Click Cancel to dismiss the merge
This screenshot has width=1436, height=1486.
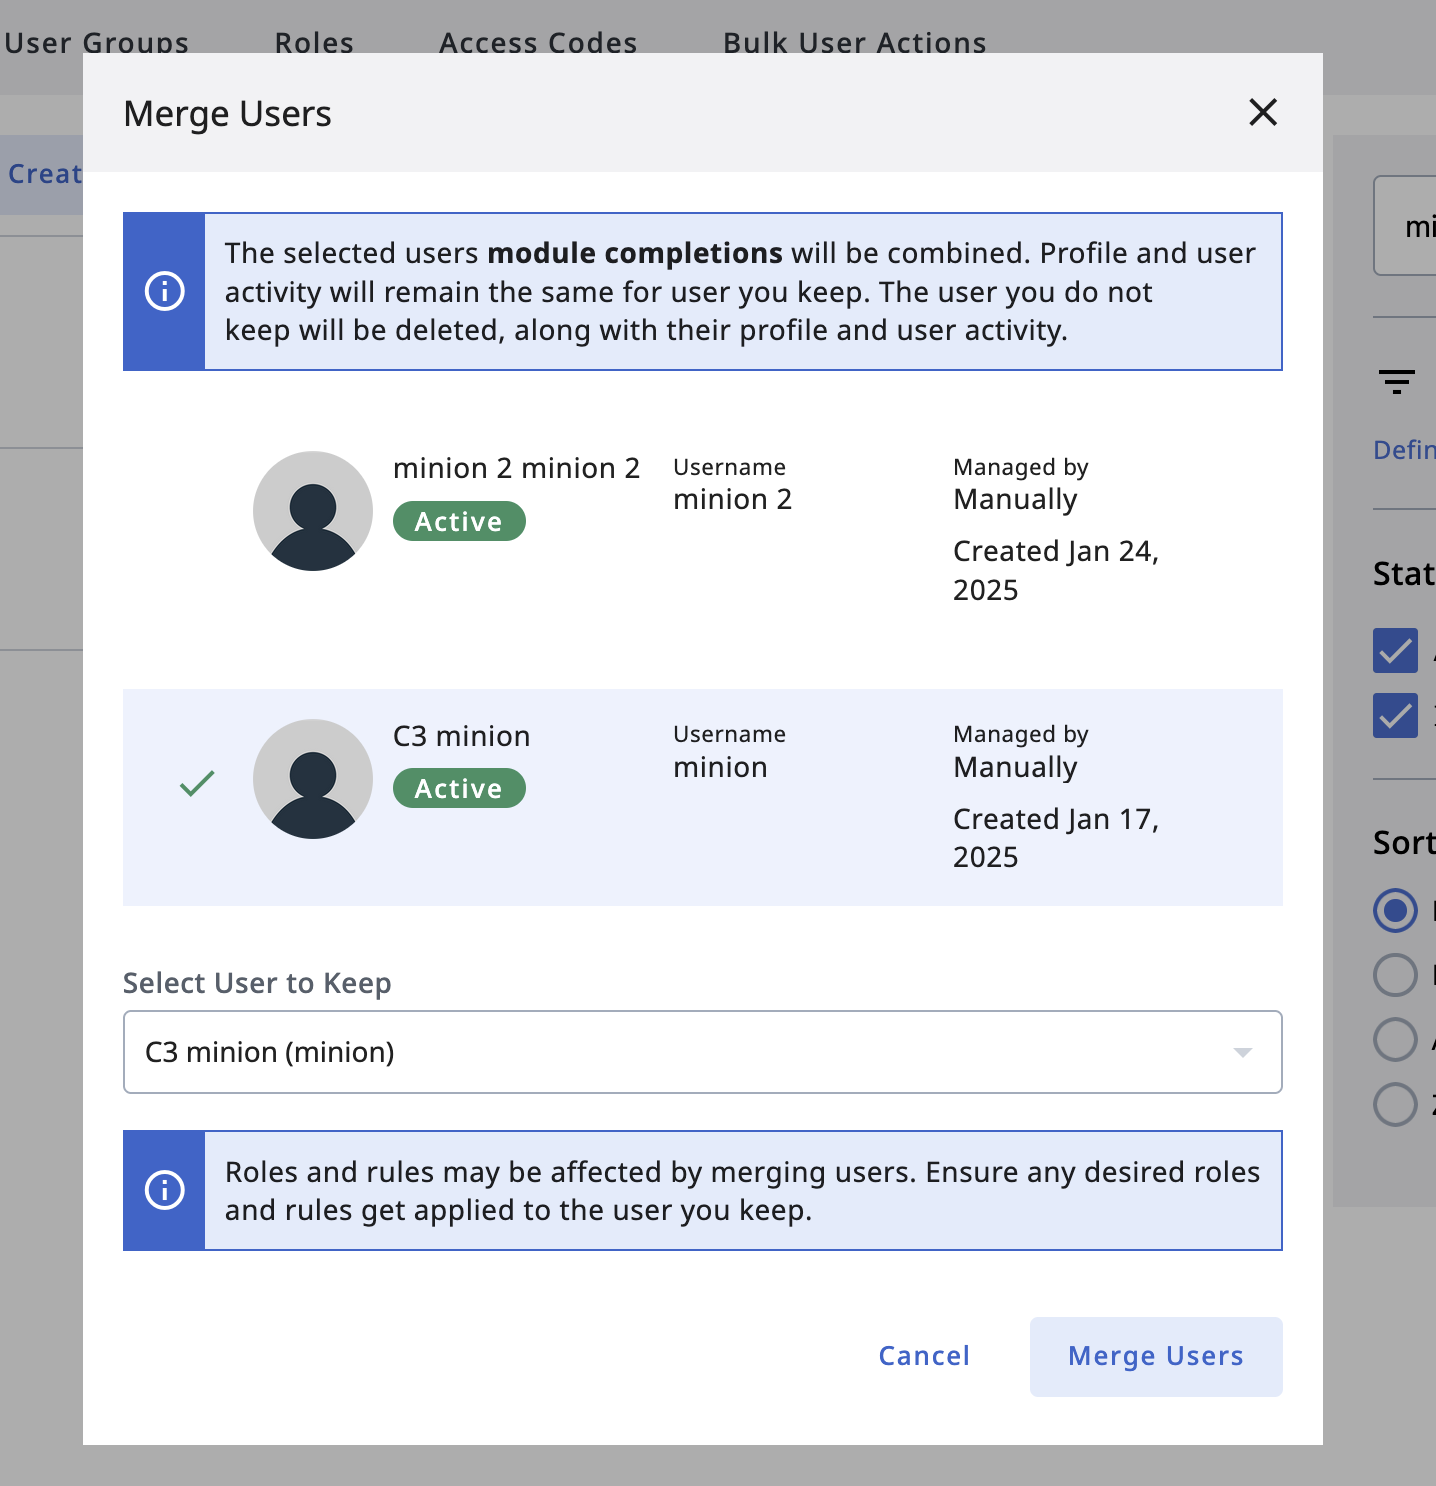924,1356
